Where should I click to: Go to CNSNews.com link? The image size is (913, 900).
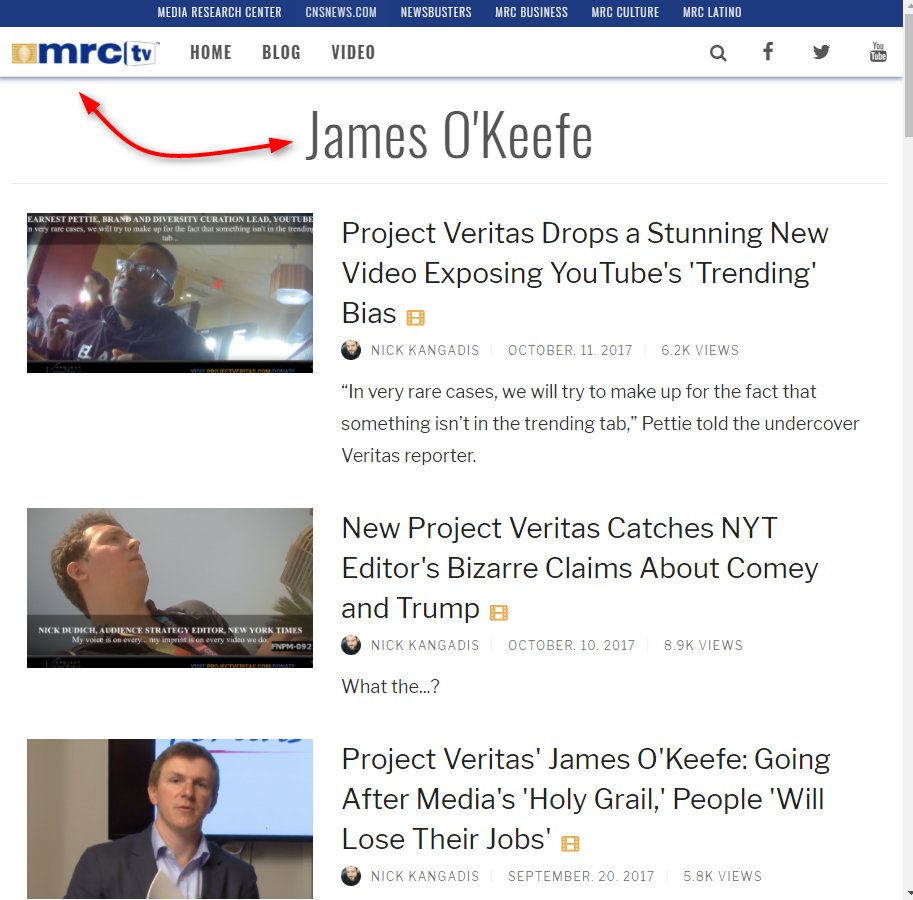coord(341,12)
